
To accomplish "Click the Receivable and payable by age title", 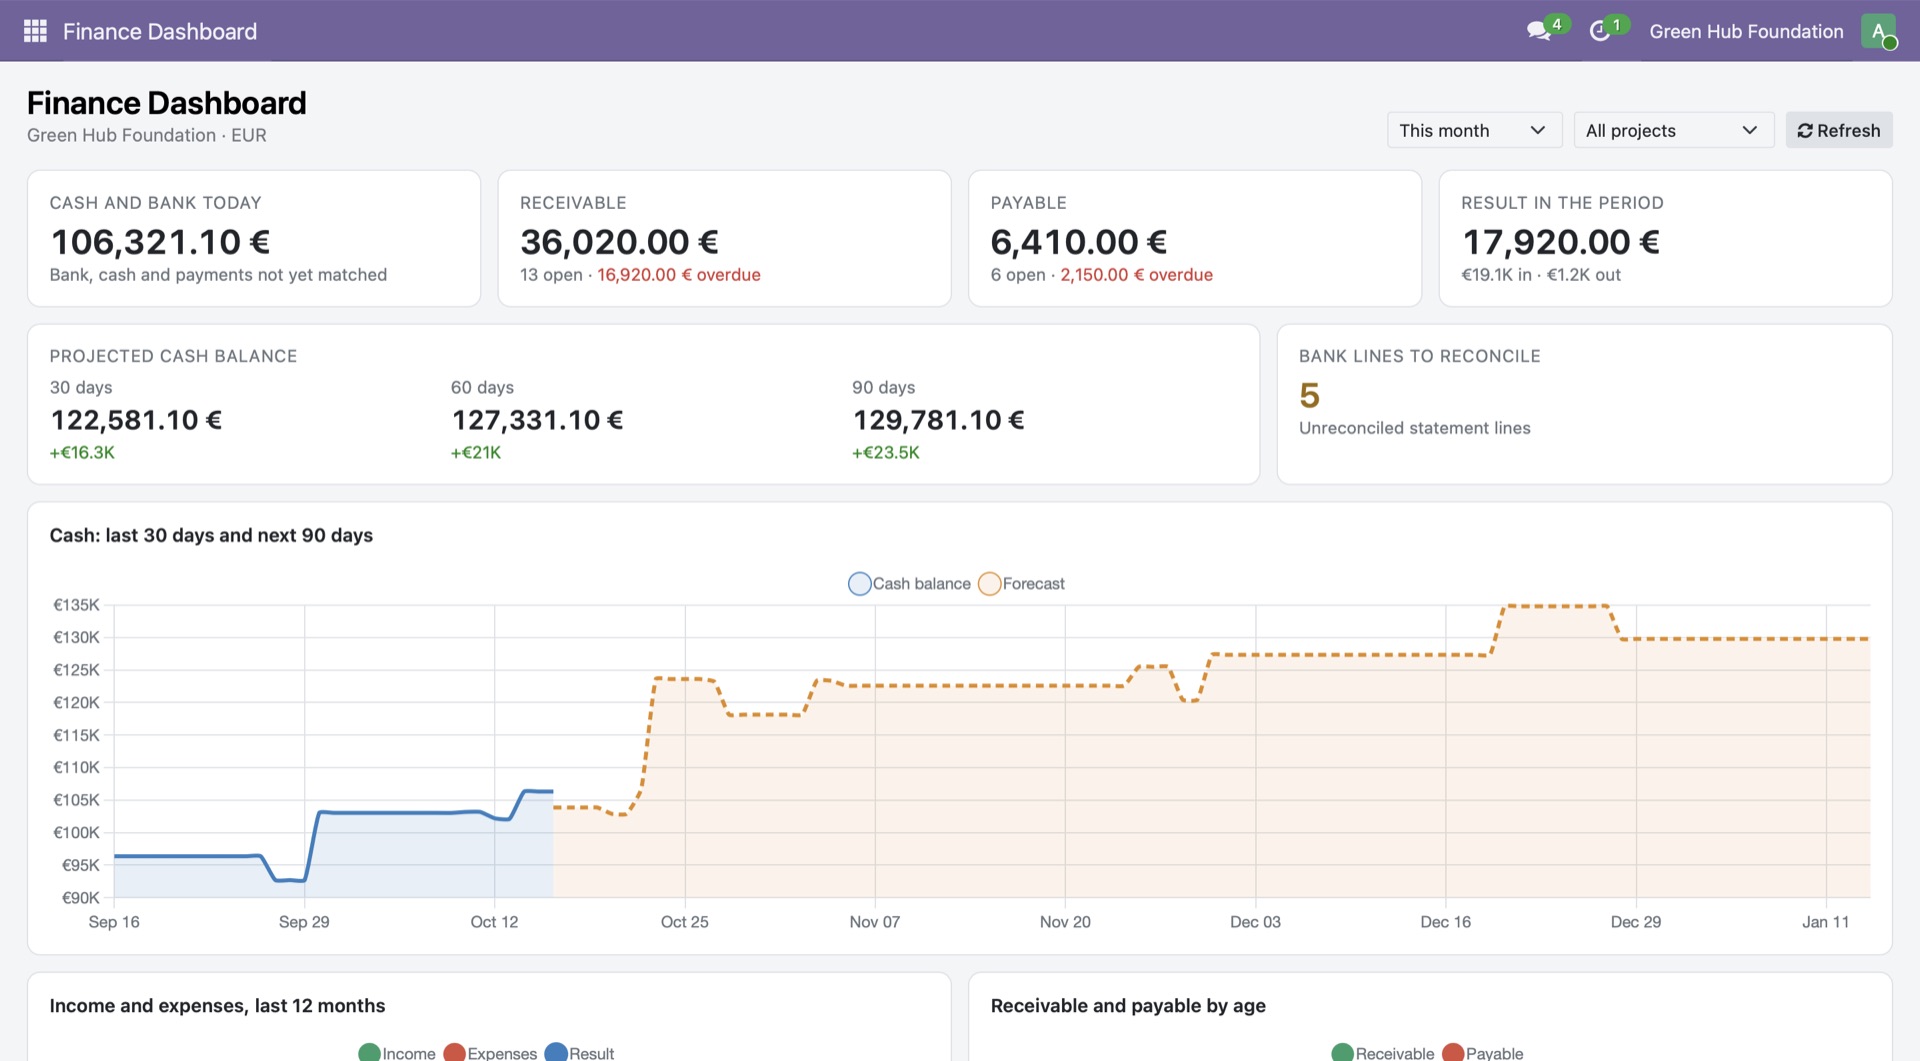I will click(x=1128, y=1006).
